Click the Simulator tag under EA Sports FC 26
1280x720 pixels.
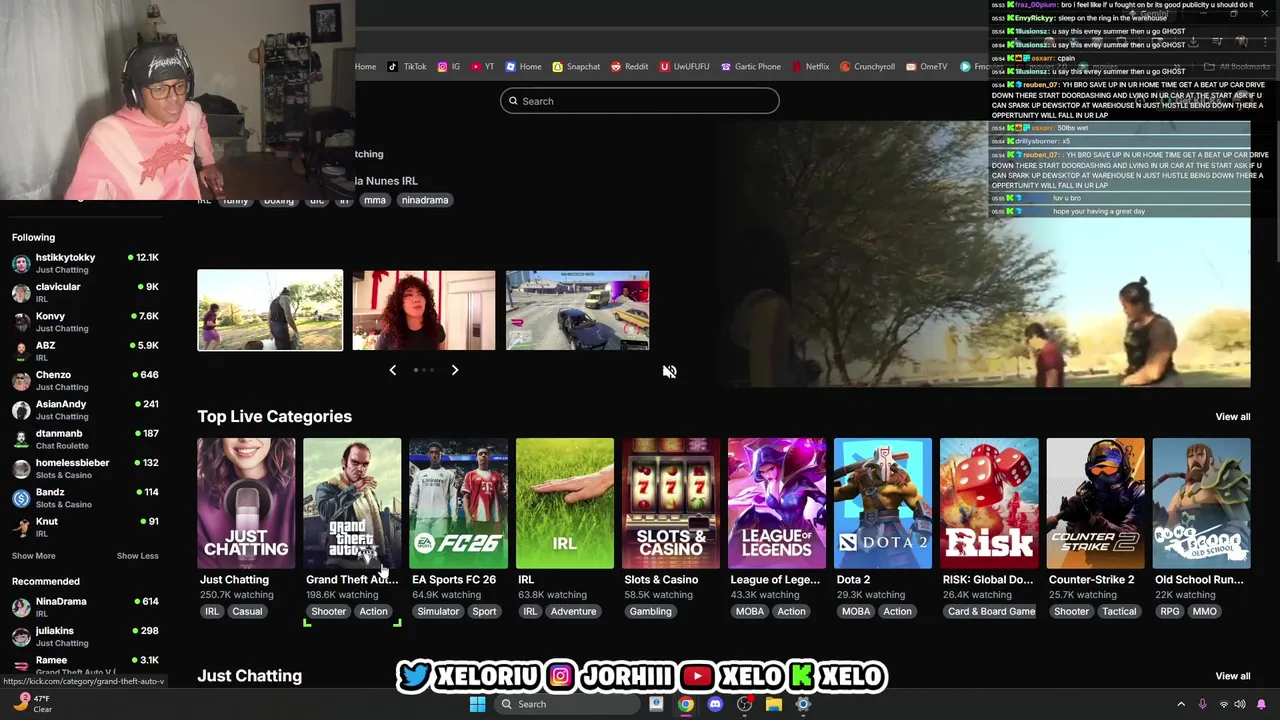438,611
